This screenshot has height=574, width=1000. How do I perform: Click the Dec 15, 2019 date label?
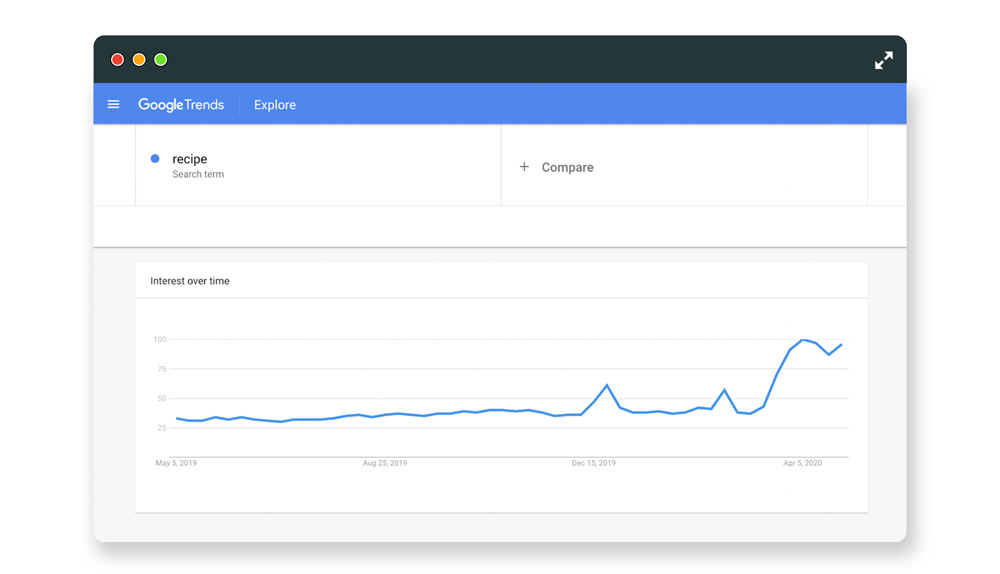(594, 463)
